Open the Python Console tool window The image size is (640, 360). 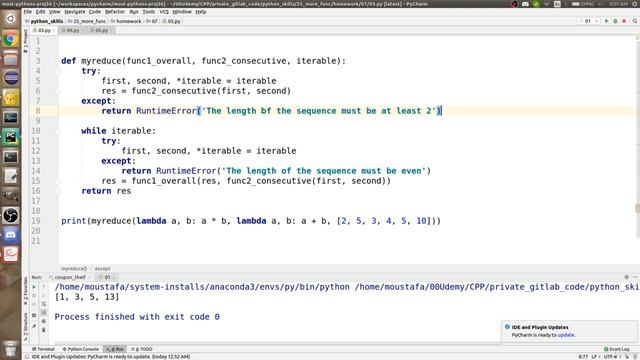80,349
